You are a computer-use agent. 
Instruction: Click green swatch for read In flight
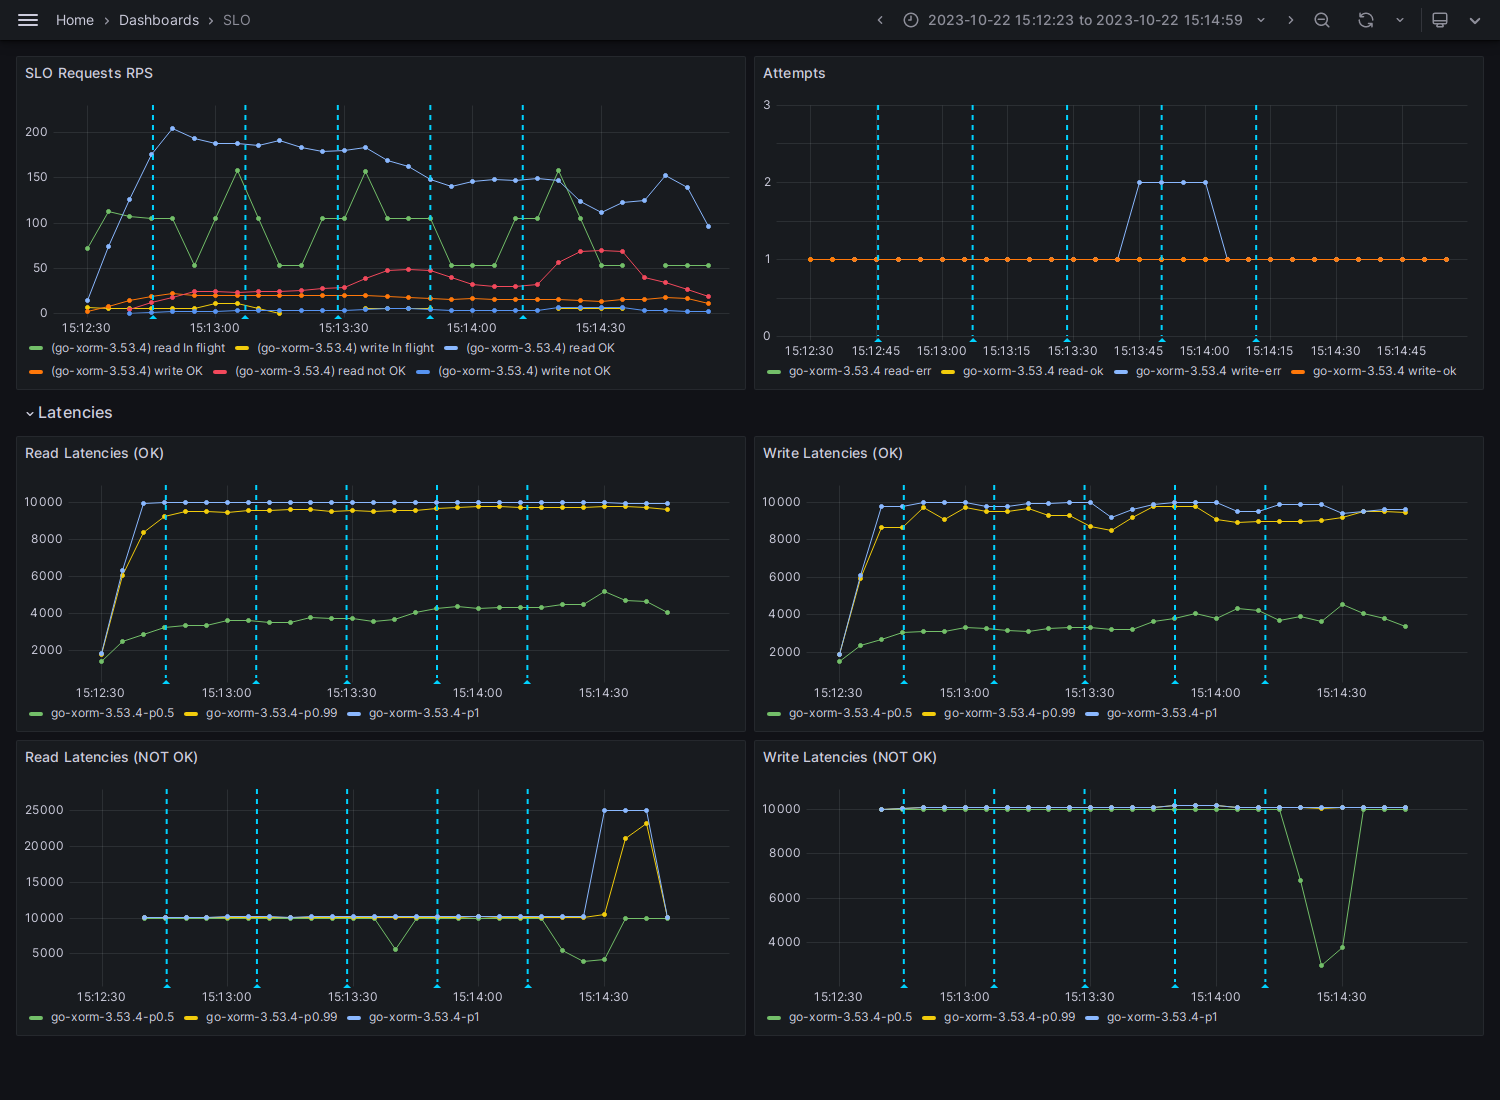coord(36,348)
